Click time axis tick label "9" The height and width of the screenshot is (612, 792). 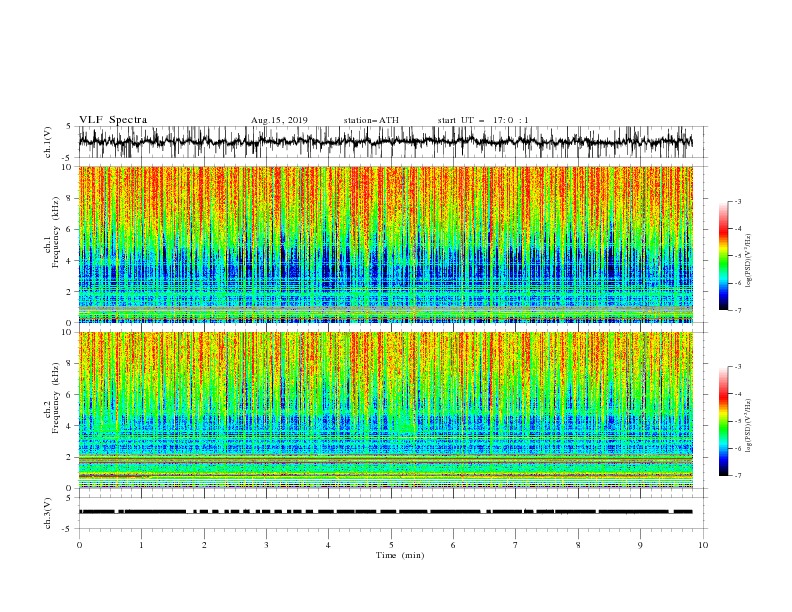click(x=640, y=545)
